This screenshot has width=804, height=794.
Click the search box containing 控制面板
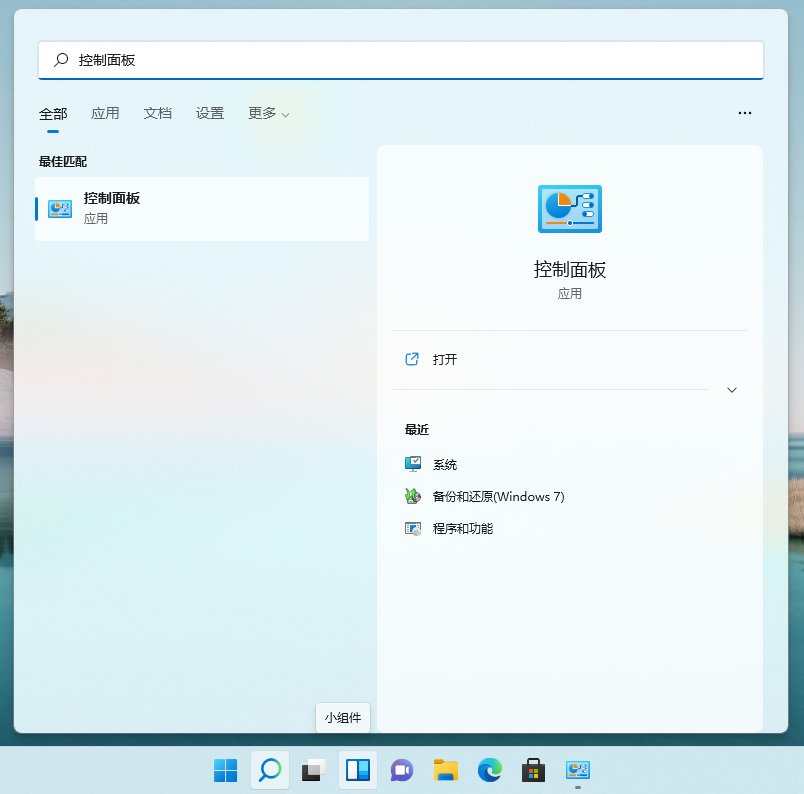(x=400, y=60)
